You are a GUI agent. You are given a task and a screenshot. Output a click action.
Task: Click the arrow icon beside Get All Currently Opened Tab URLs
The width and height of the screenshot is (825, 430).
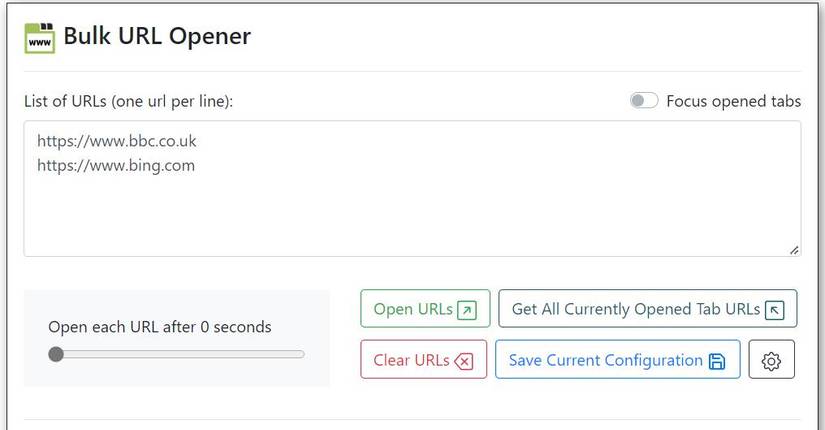tap(774, 310)
